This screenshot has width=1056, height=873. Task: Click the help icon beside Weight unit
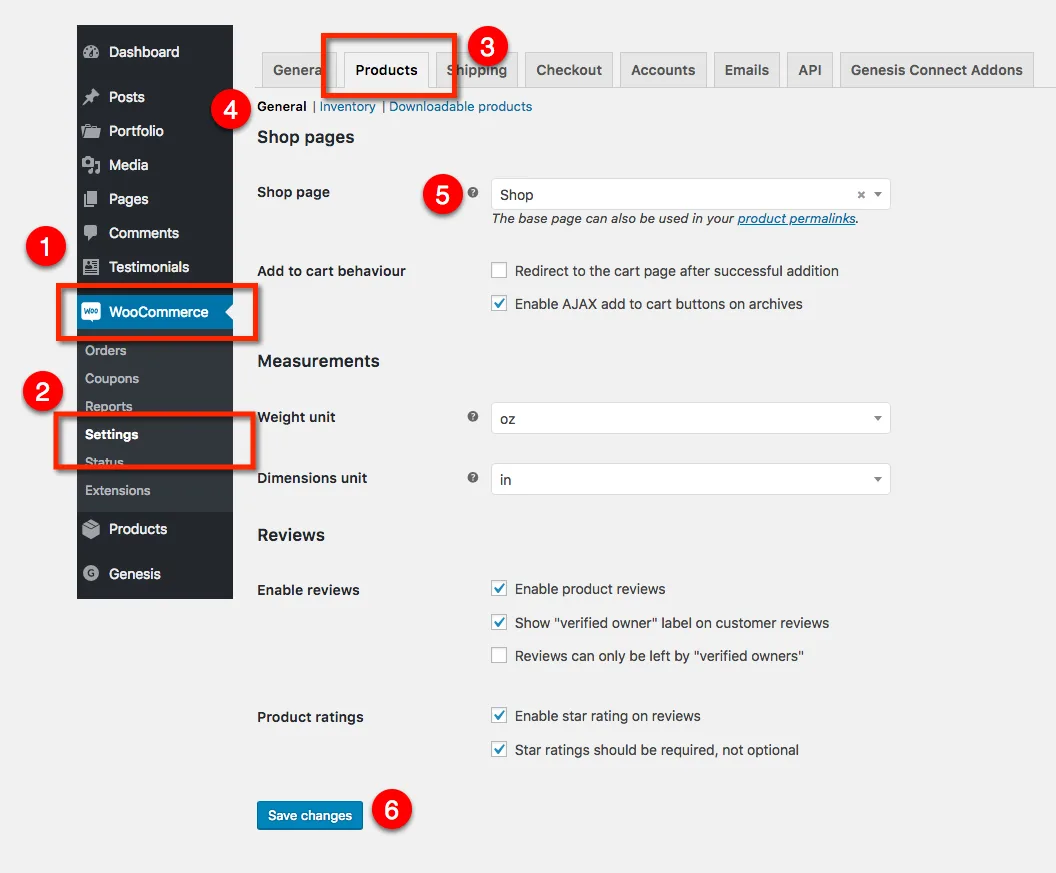tap(473, 416)
